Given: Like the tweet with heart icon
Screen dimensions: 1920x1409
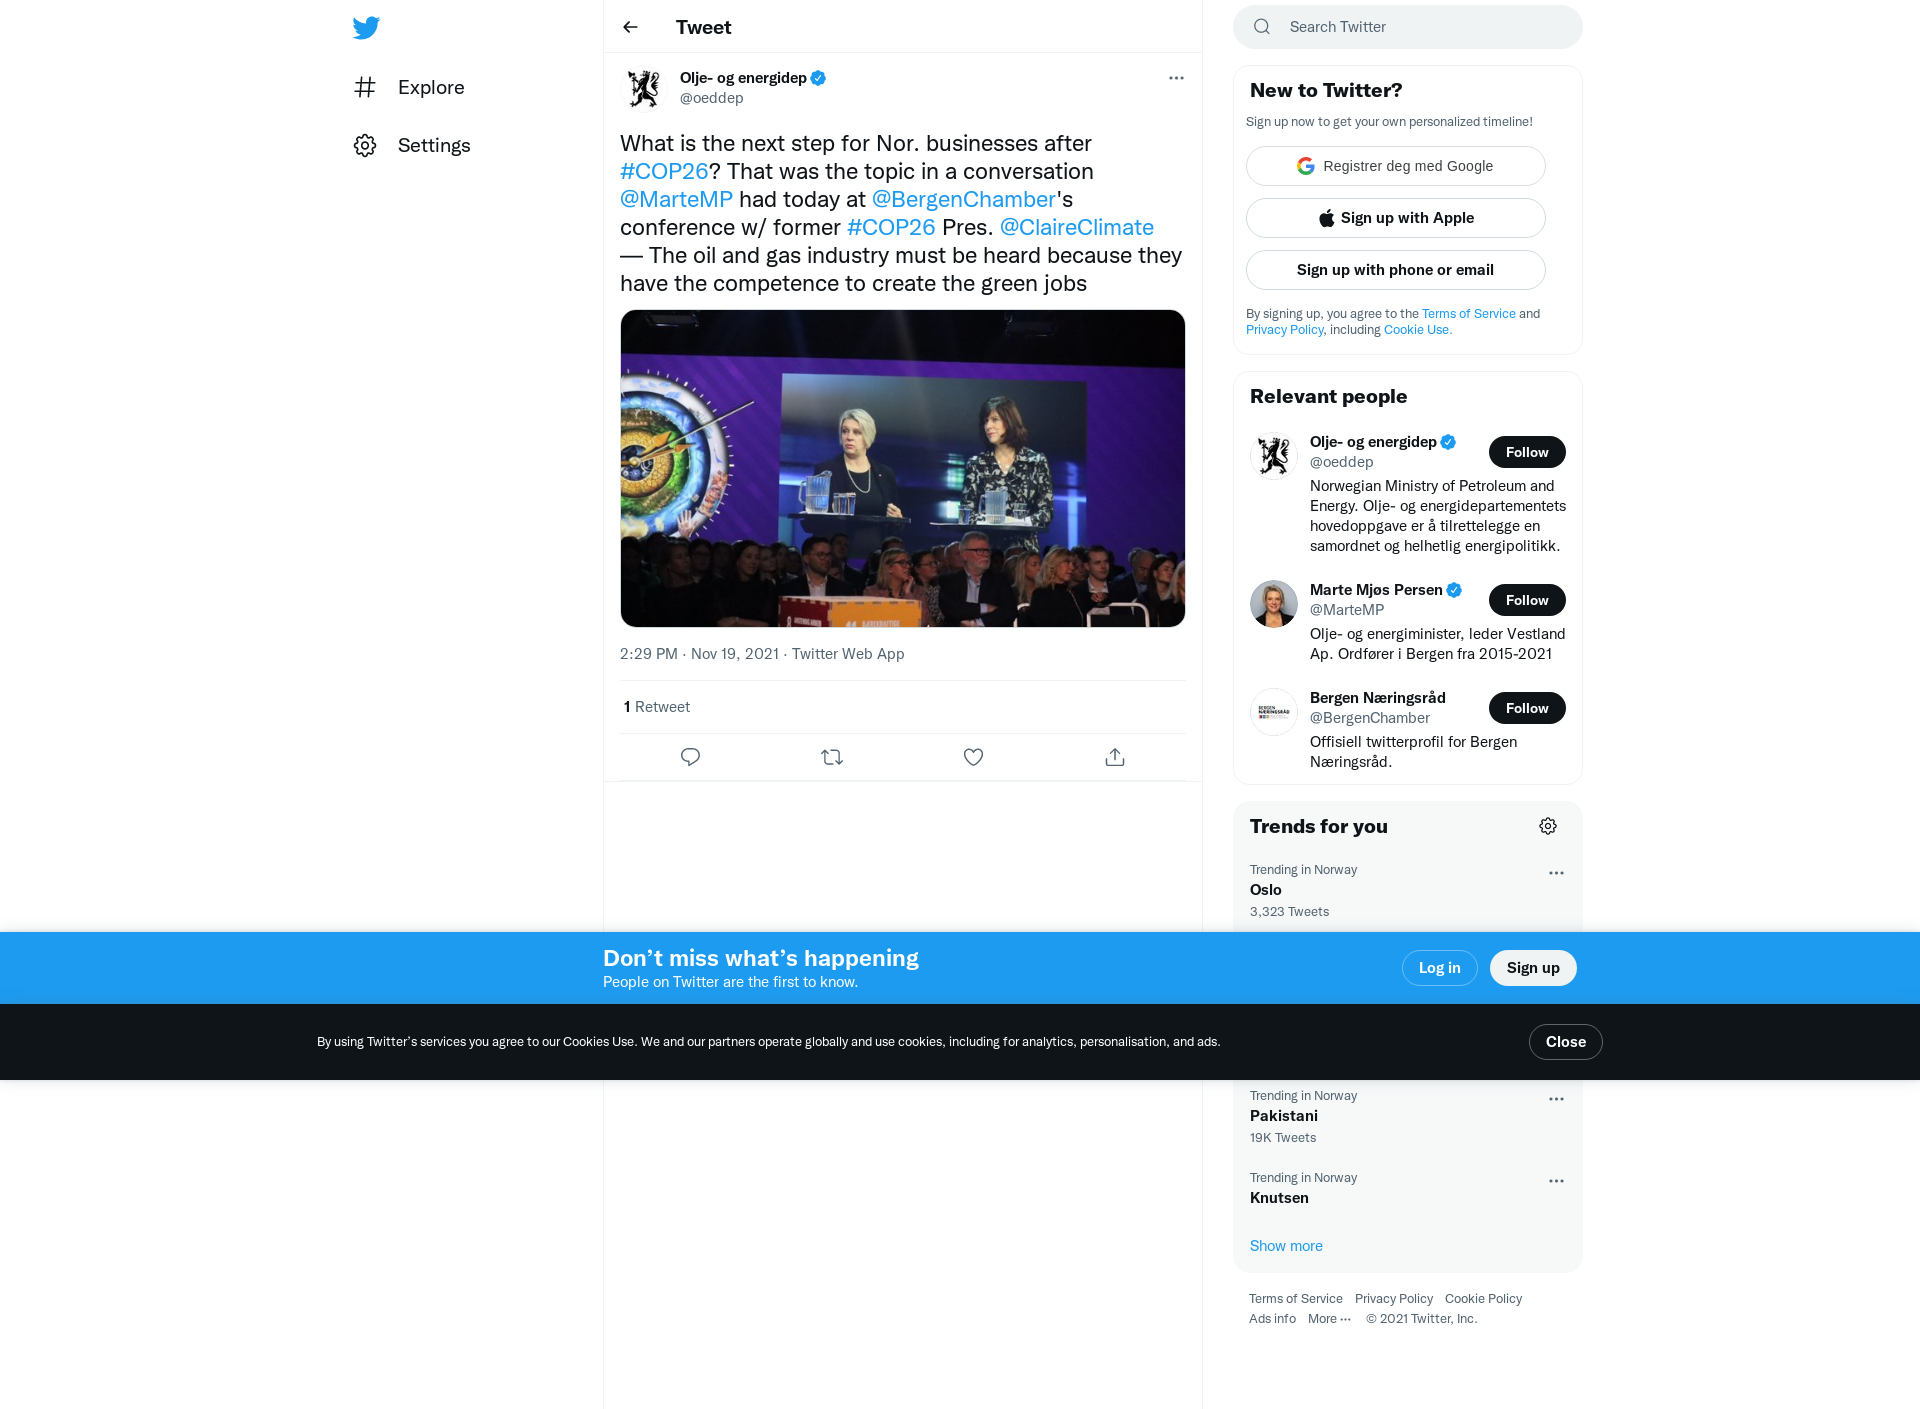Looking at the screenshot, I should [x=973, y=757].
